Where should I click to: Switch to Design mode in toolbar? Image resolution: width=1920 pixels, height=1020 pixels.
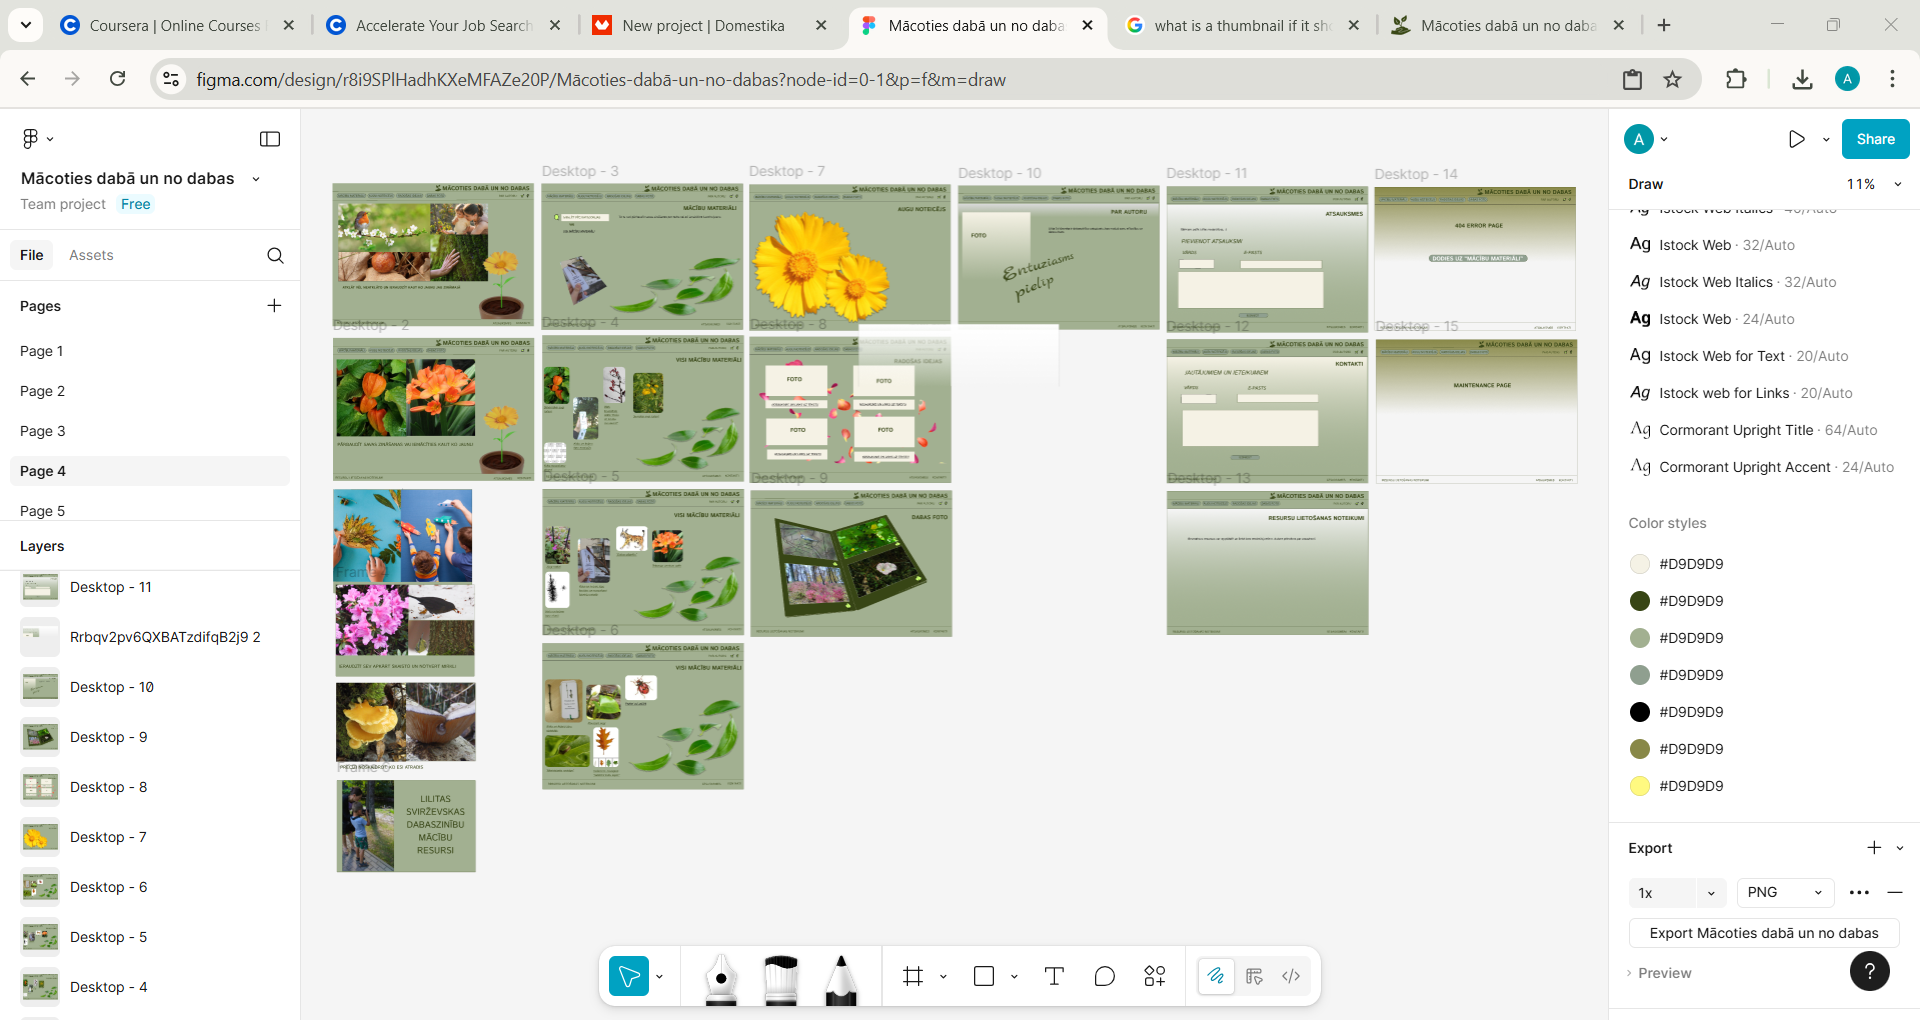[x=1254, y=976]
